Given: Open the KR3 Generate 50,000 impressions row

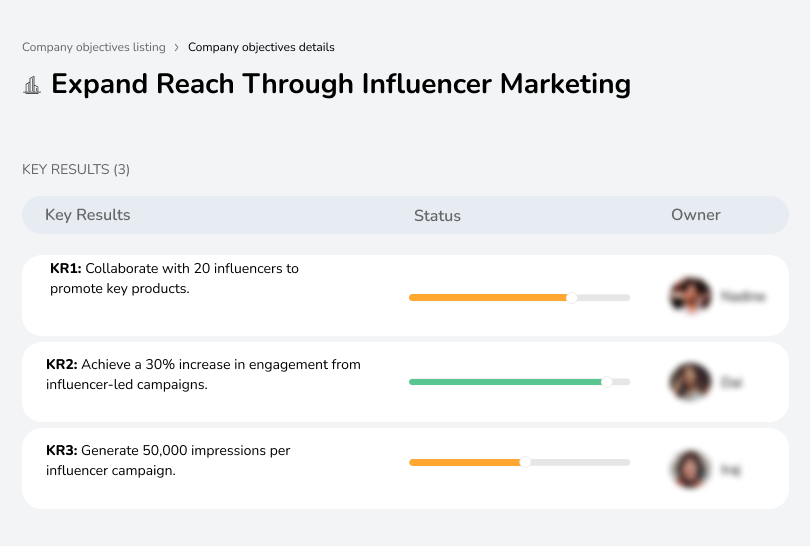Looking at the screenshot, I should click(405, 468).
